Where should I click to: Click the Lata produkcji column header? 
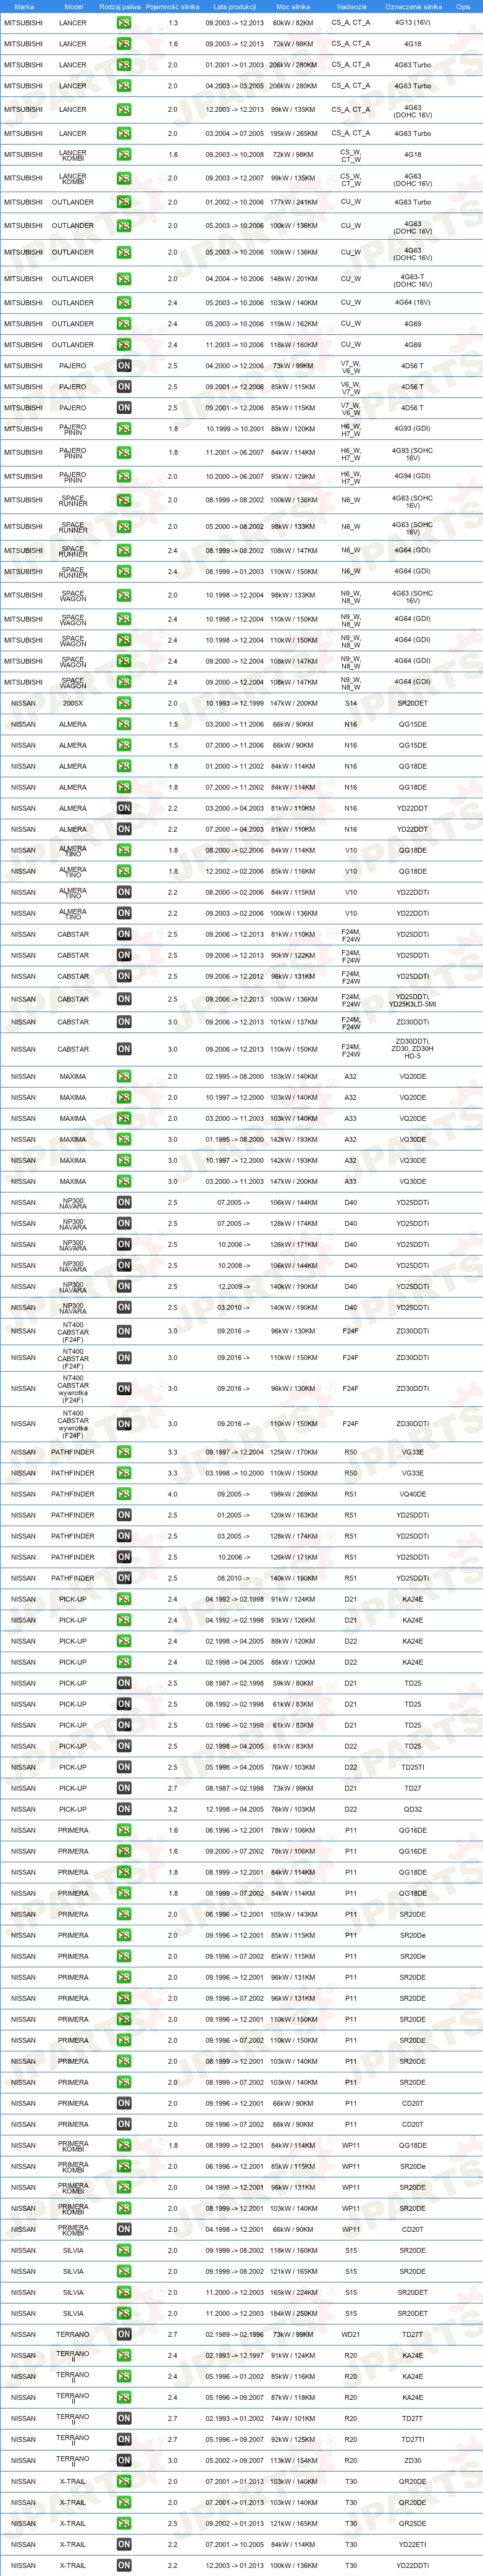234,6
